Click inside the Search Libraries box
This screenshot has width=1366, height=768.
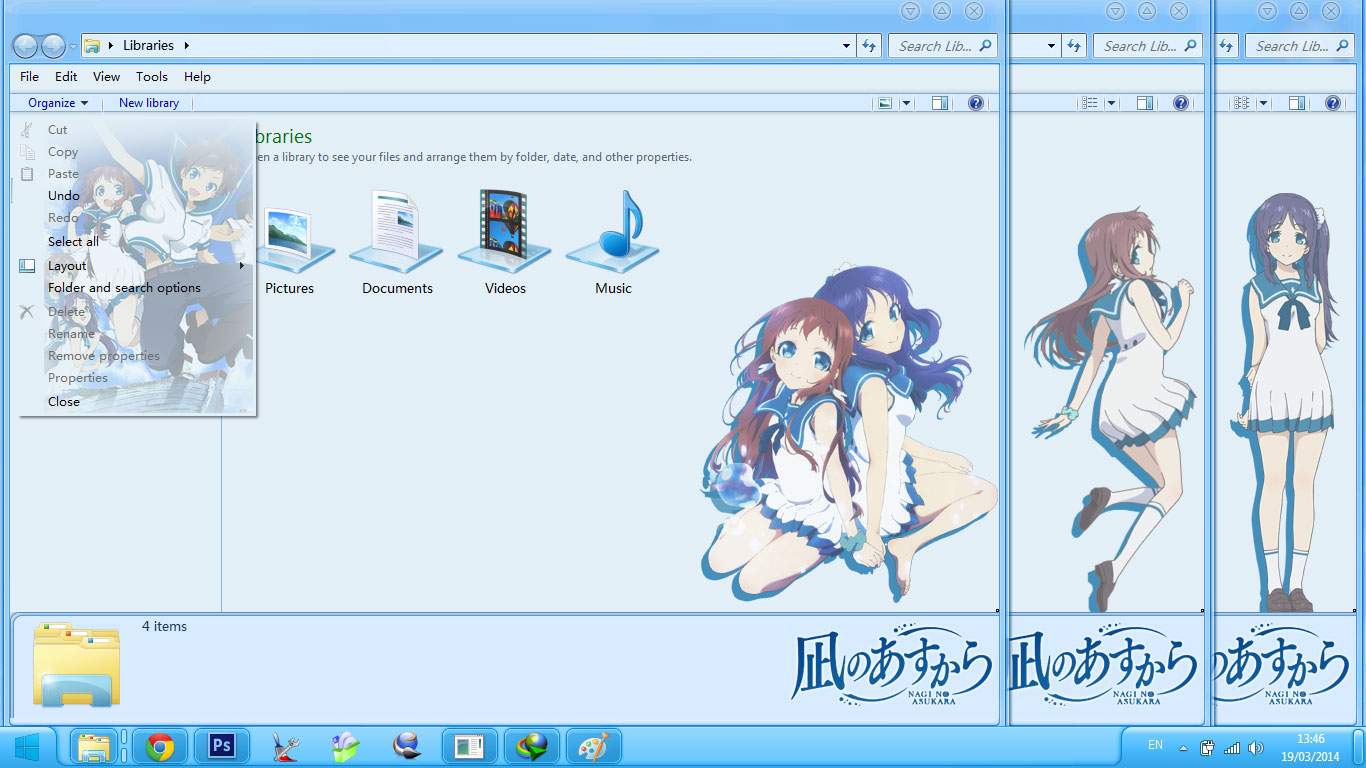point(935,45)
